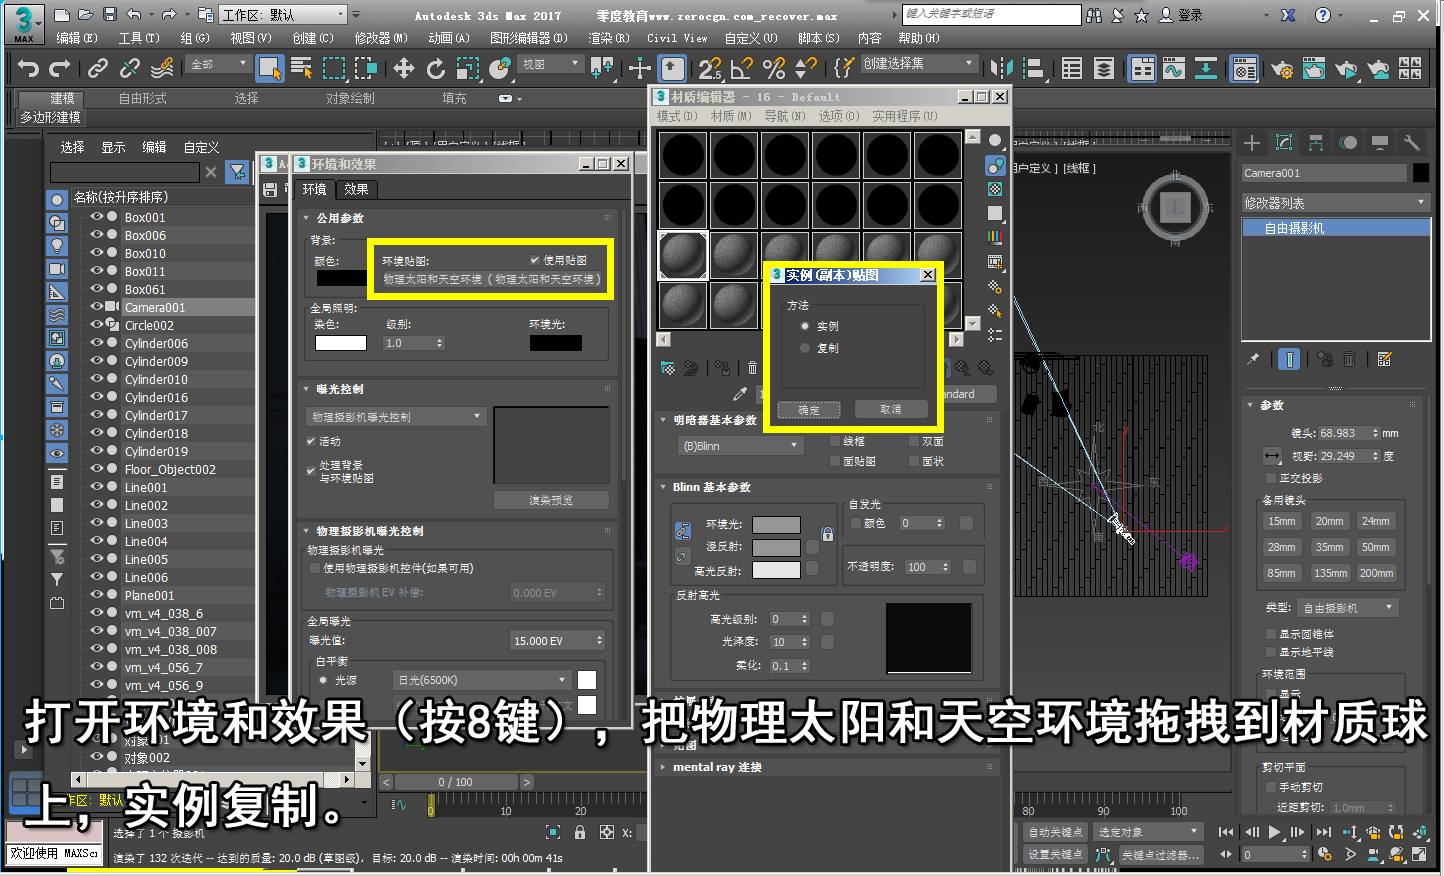The width and height of the screenshot is (1444, 876).
Task: Open the Modify command panel tab
Action: [x=1284, y=142]
